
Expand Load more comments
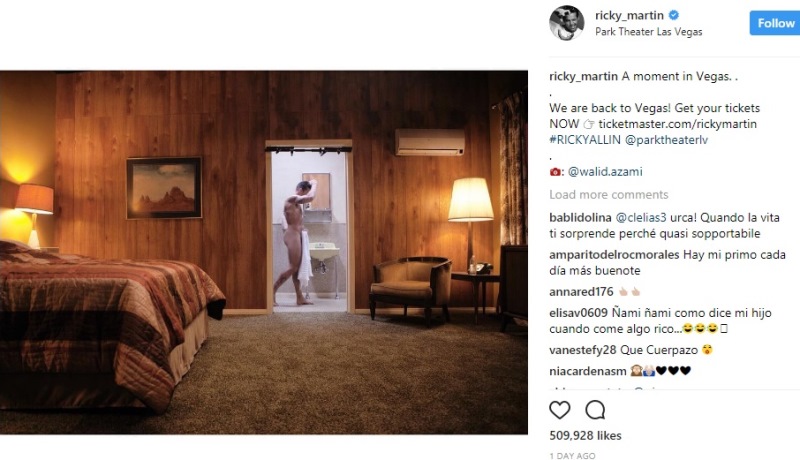(609, 194)
